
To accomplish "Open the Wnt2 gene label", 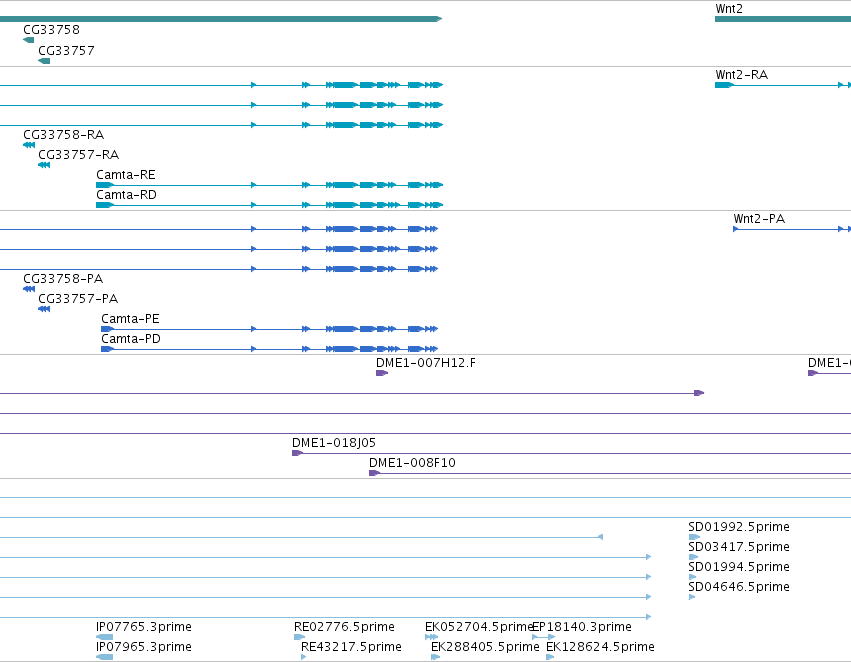I will 729,9.
